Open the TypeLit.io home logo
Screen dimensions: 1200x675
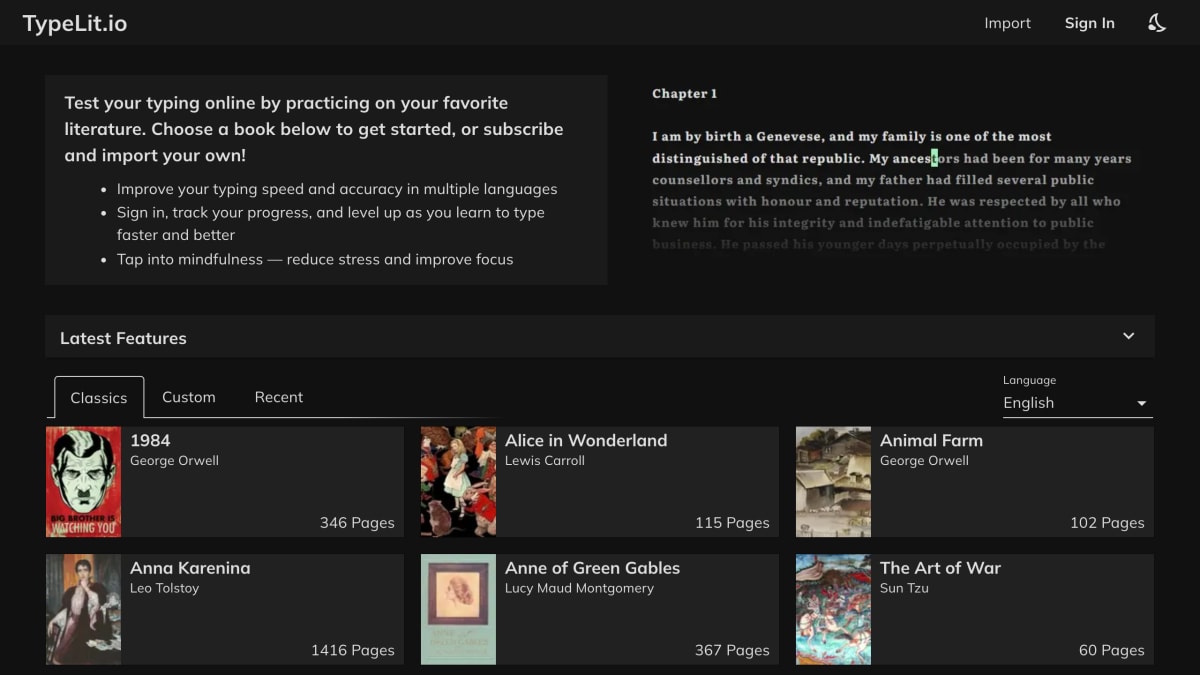click(x=75, y=23)
